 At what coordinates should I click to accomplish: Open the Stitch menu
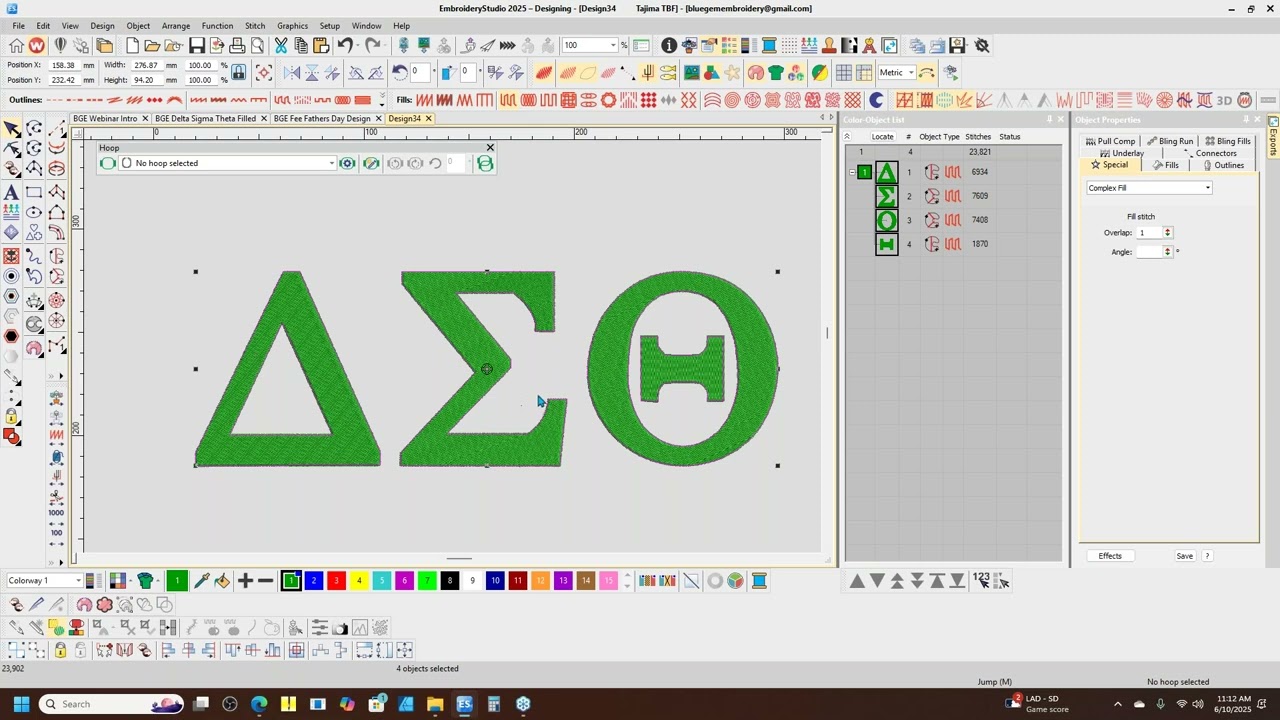click(x=255, y=26)
